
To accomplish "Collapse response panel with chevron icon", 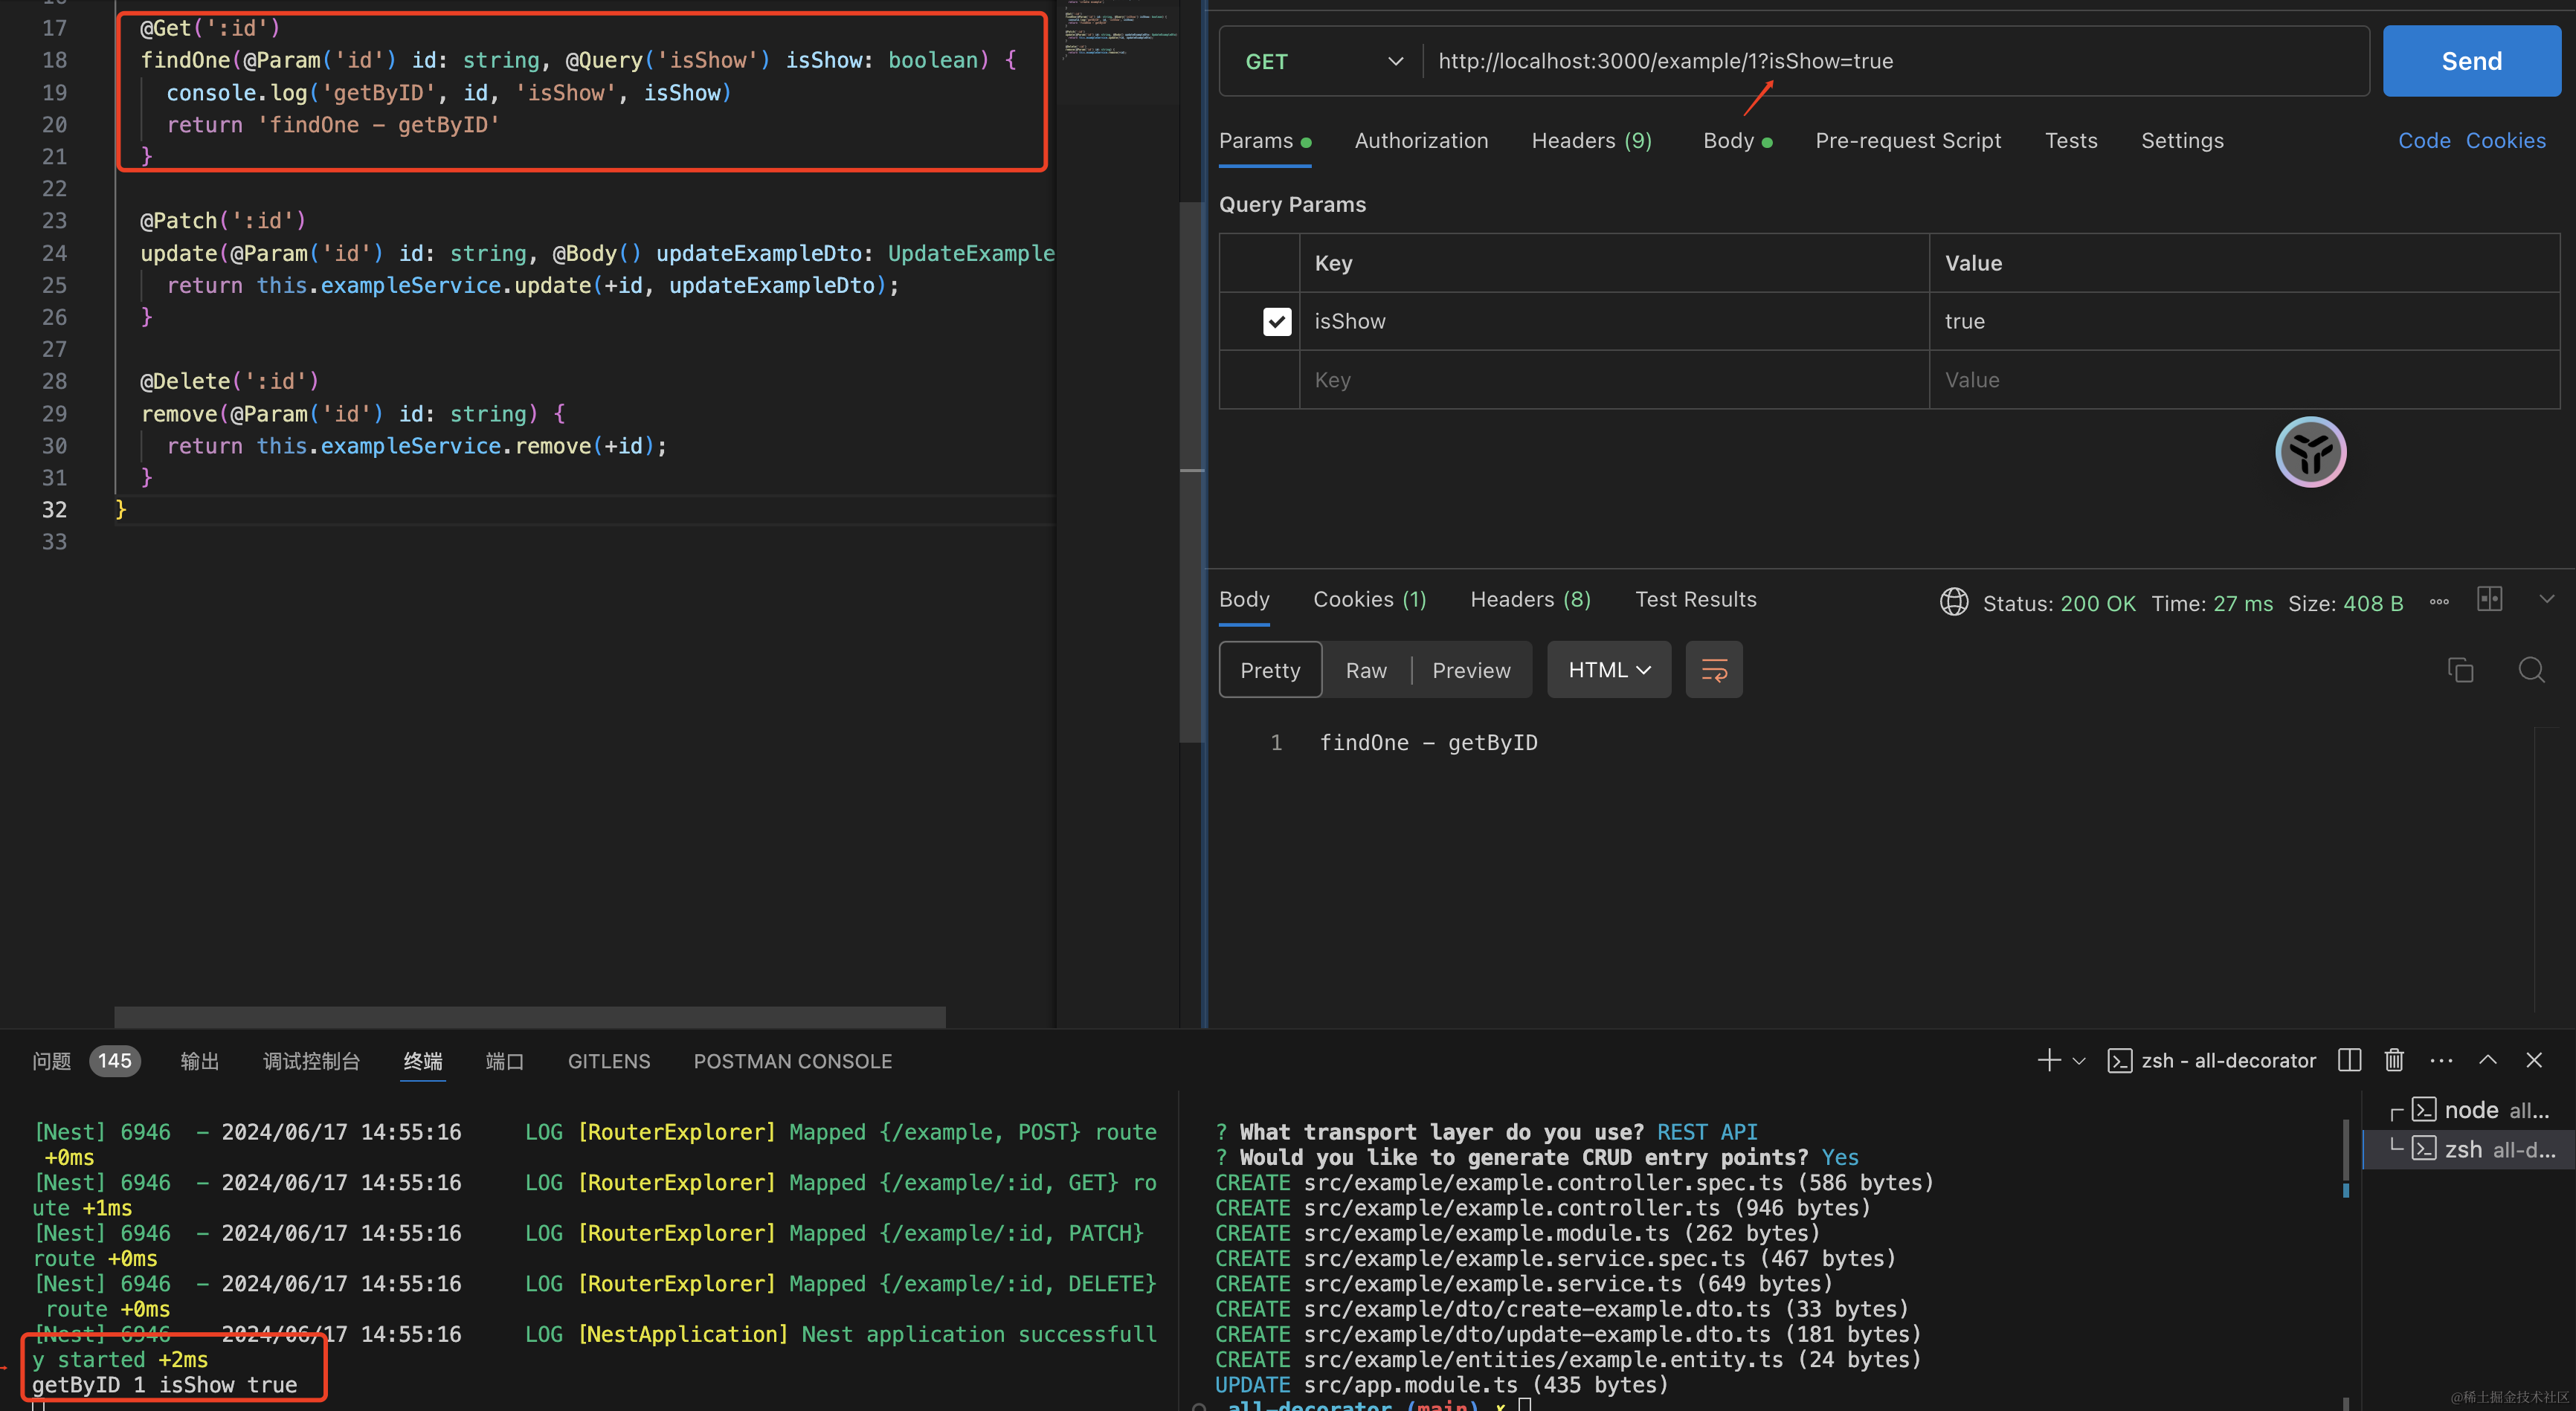I will pyautogui.click(x=2546, y=599).
